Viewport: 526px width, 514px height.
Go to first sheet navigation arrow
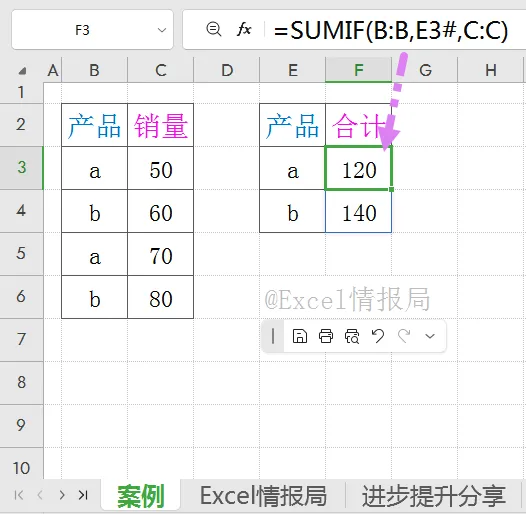[19, 495]
